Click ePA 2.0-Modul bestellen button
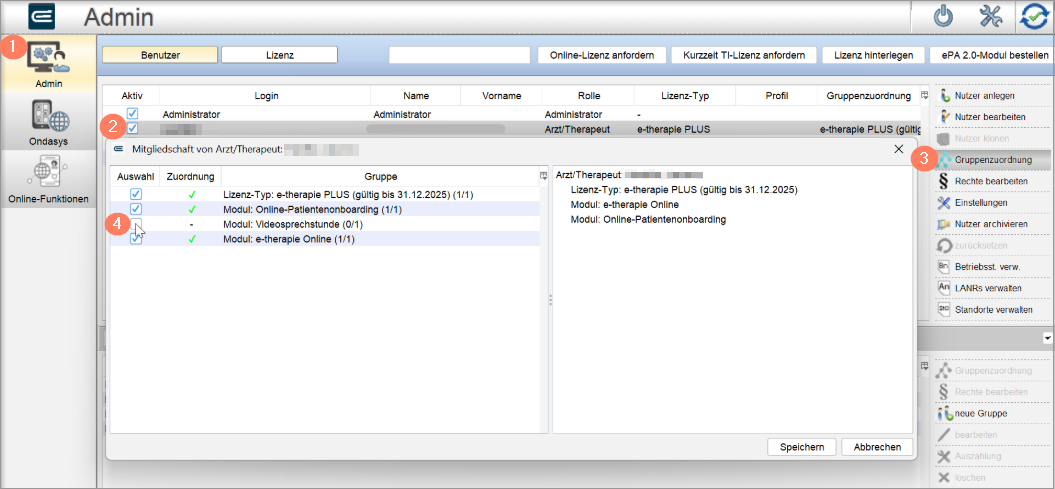The image size is (1055, 489). [x=994, y=55]
